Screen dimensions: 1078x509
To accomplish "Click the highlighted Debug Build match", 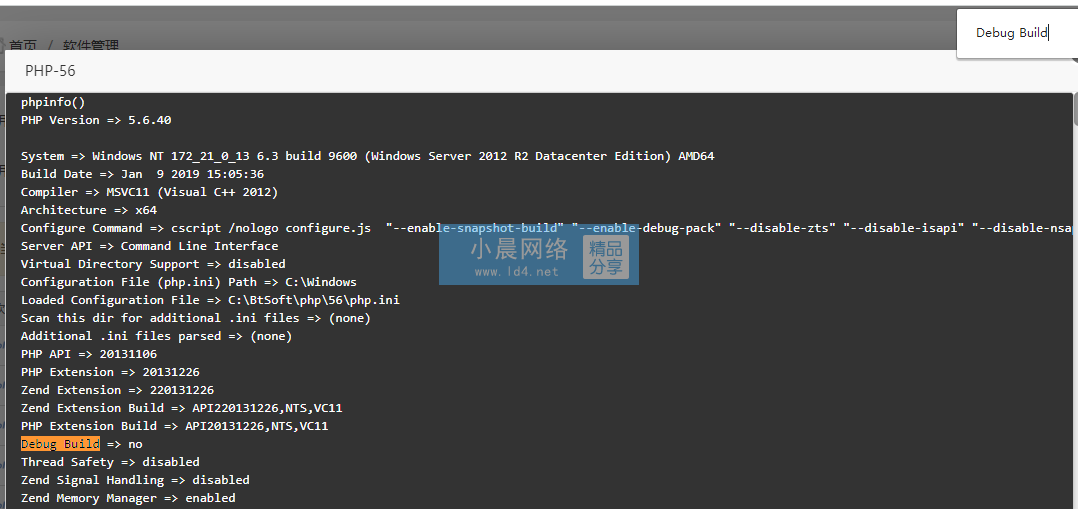I will click(60, 444).
